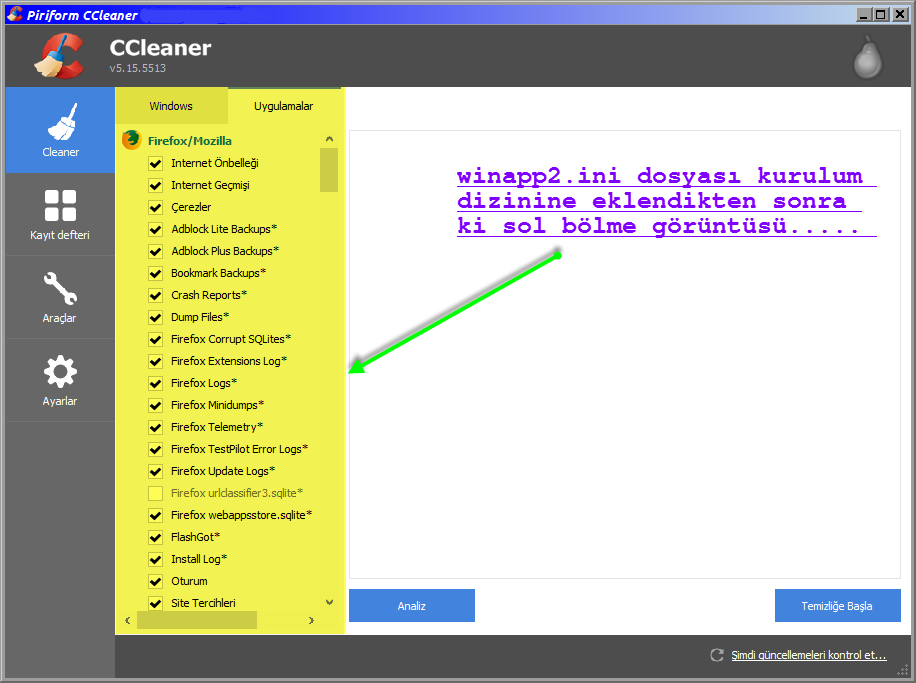916x683 pixels.
Task: Uncheck Firefox Update Logs checkbox
Action: (155, 471)
